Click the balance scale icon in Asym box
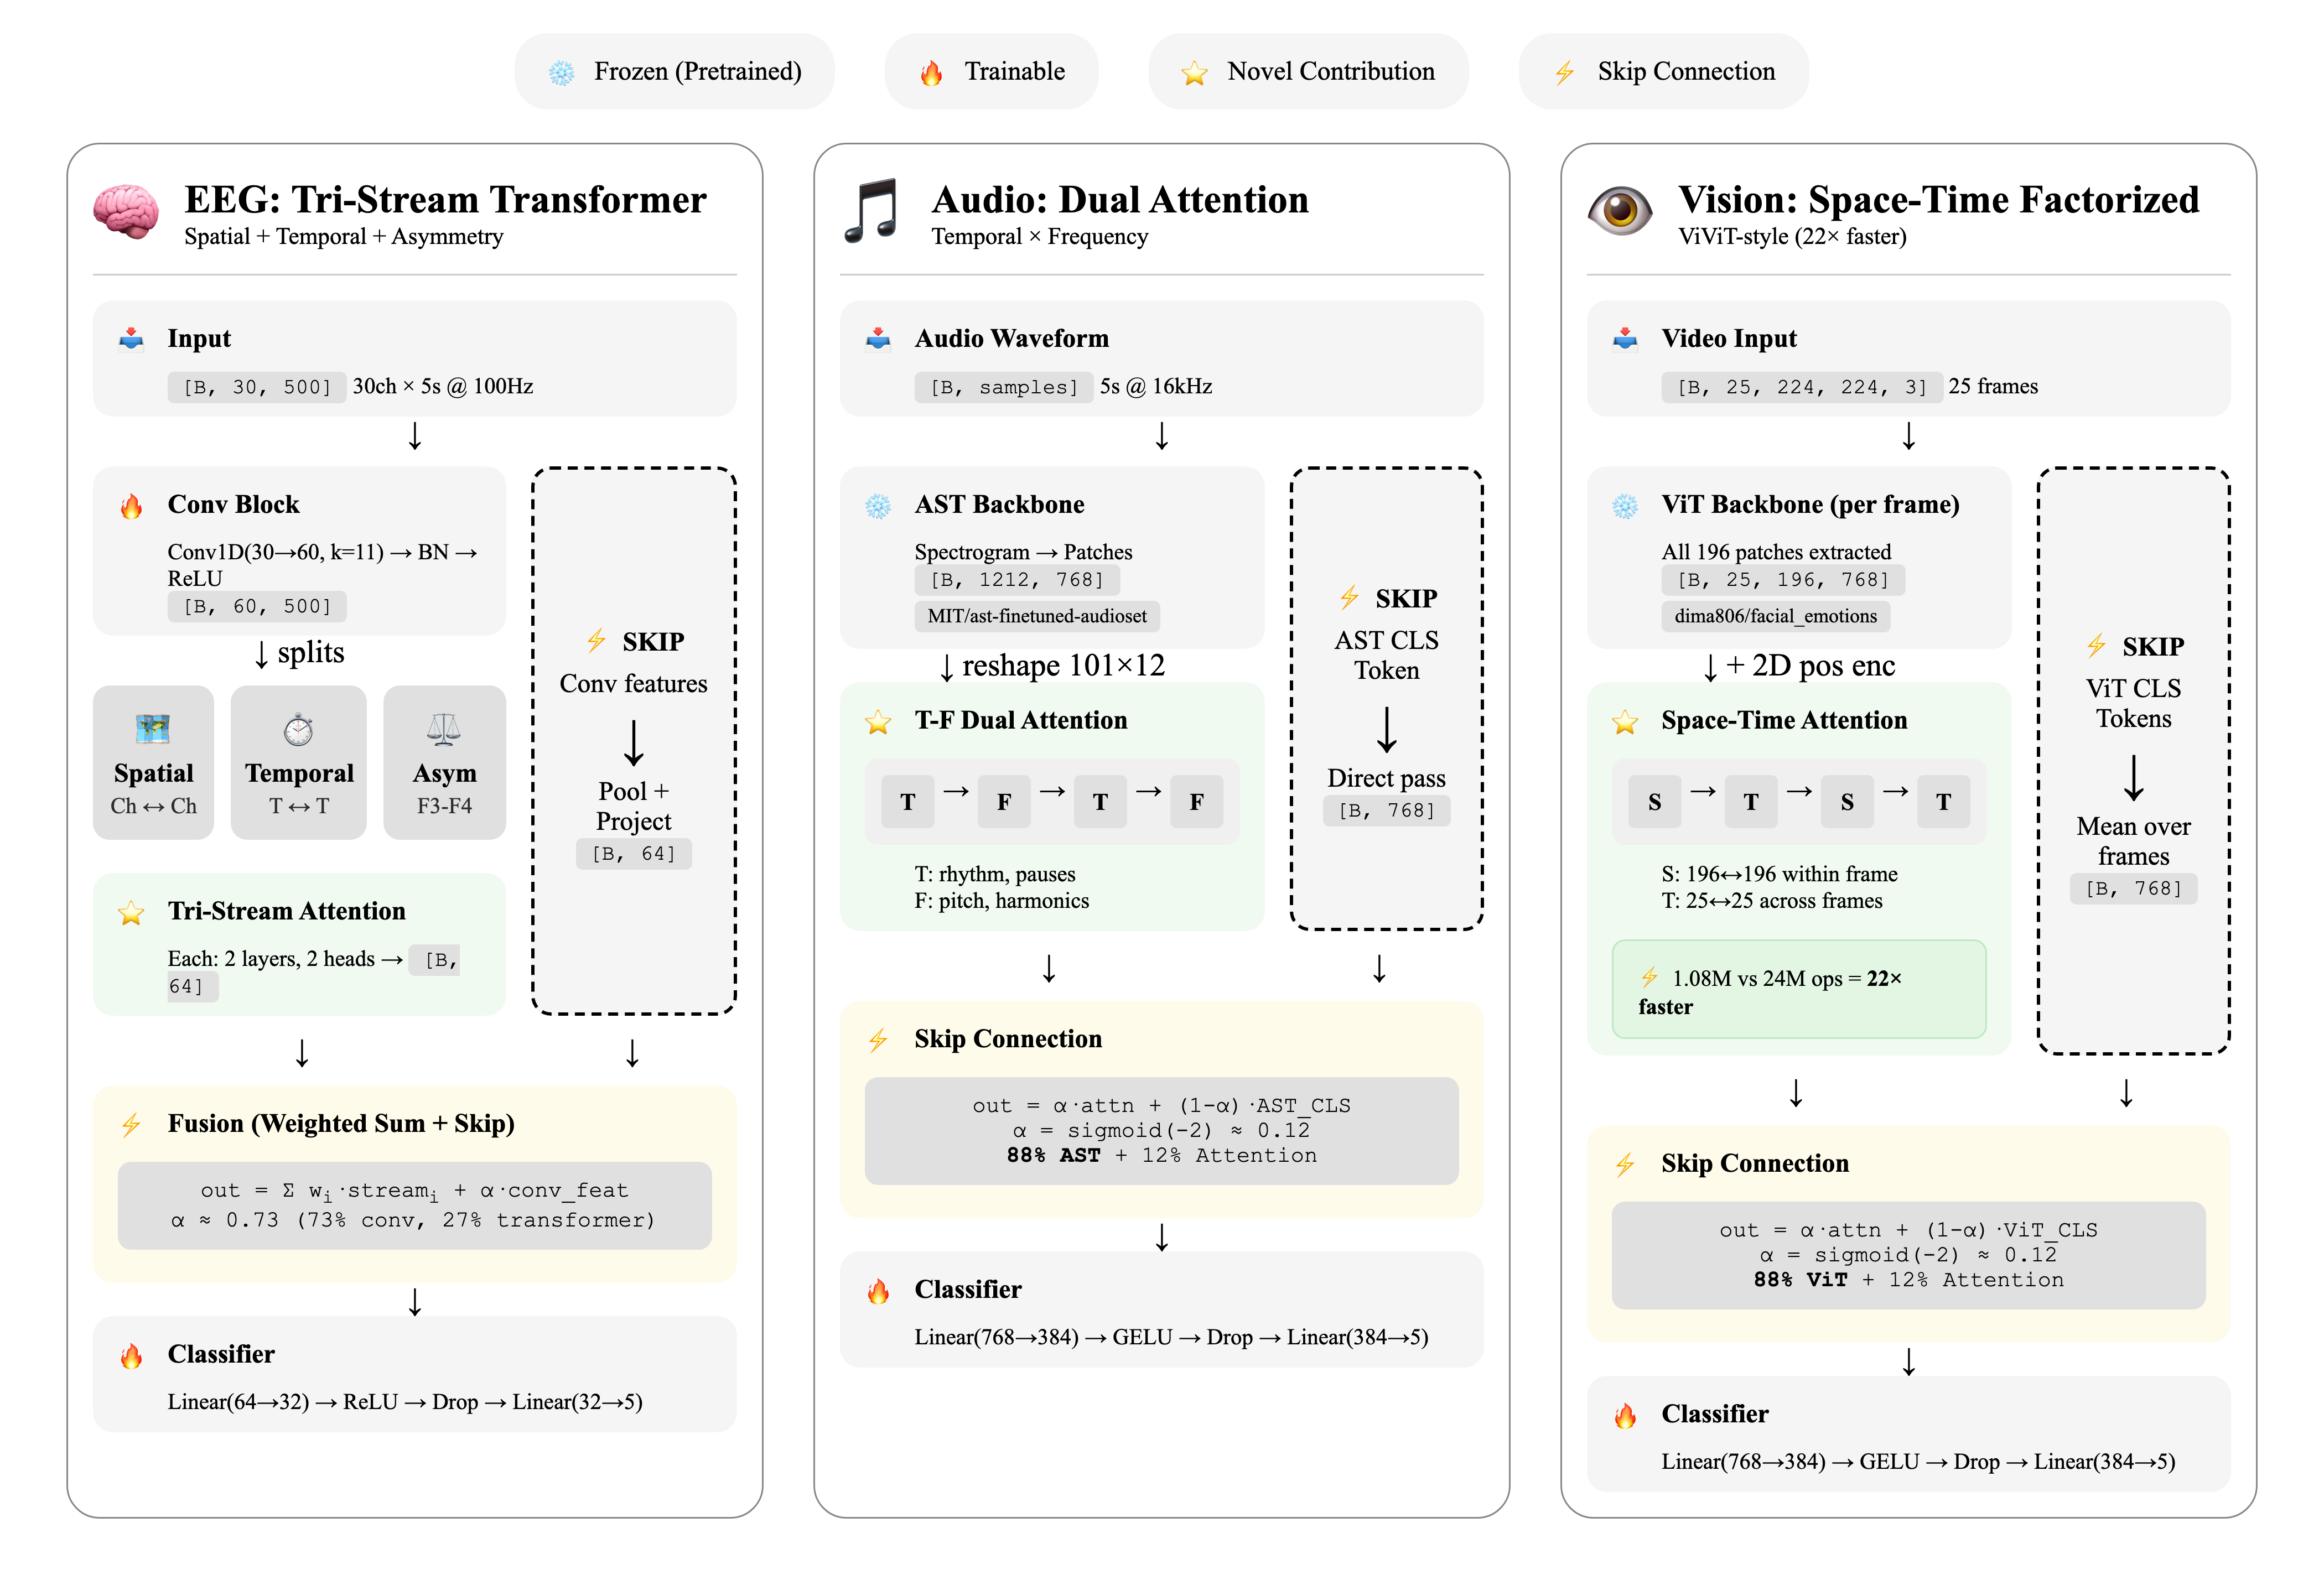2324x1585 pixels. tap(444, 730)
